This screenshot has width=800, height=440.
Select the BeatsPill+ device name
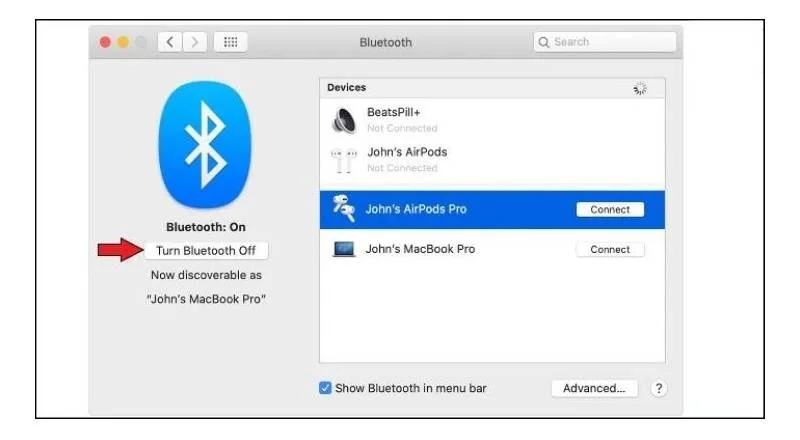coord(393,112)
